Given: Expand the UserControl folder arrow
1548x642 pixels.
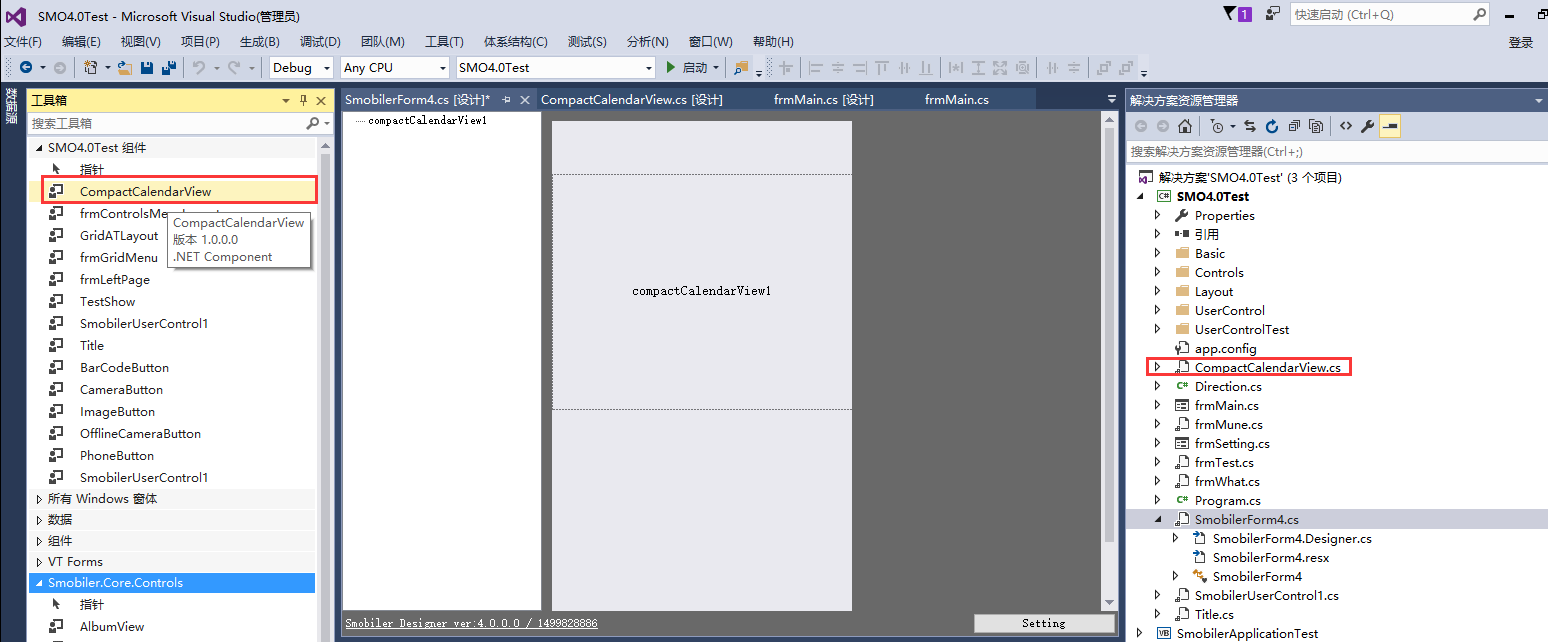Looking at the screenshot, I should coord(1158,310).
